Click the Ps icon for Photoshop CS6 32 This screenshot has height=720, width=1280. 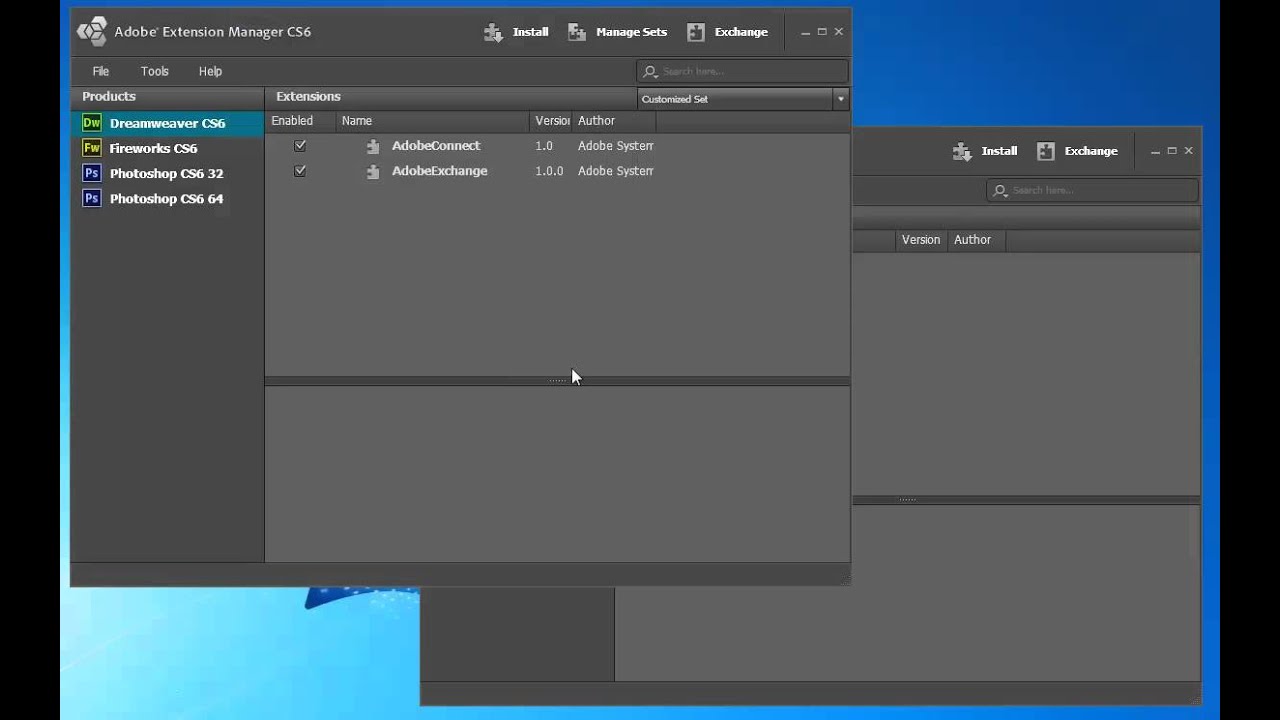coord(92,173)
